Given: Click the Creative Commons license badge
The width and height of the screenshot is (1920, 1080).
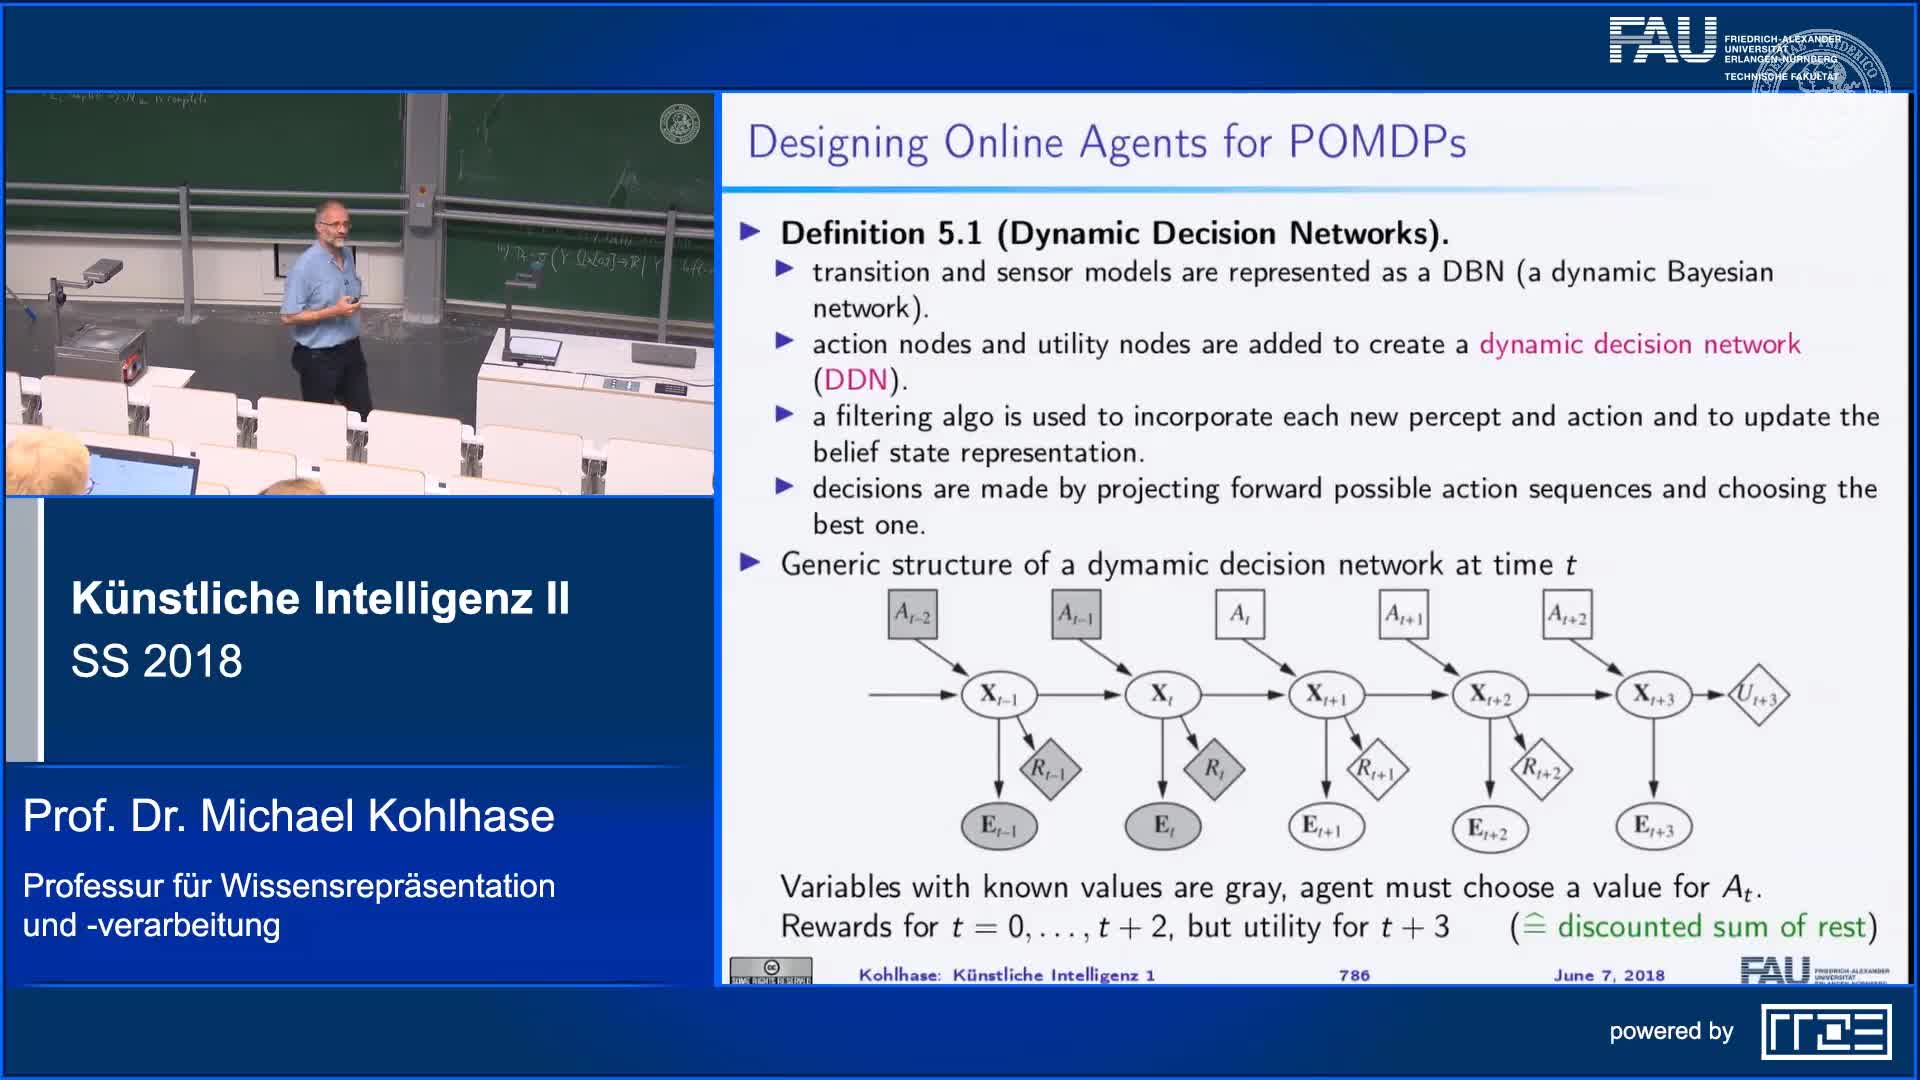Looking at the screenshot, I should pos(770,971).
